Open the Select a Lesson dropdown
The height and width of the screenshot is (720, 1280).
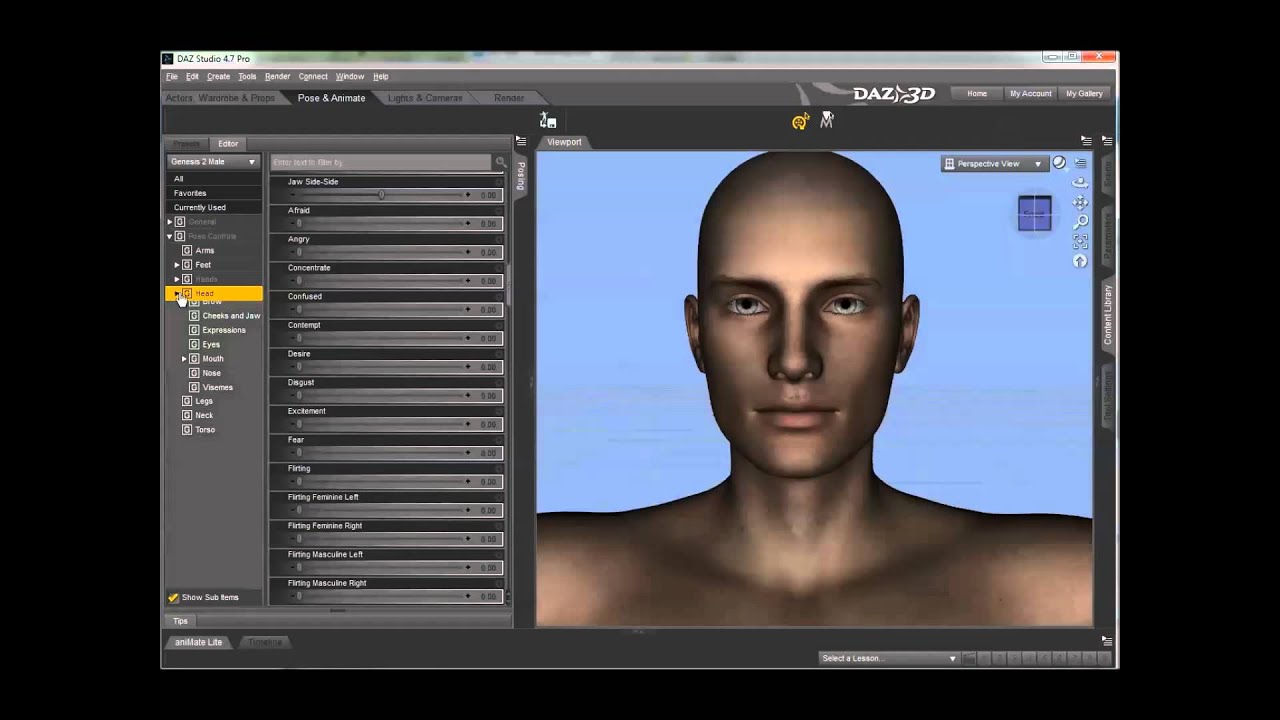click(888, 658)
